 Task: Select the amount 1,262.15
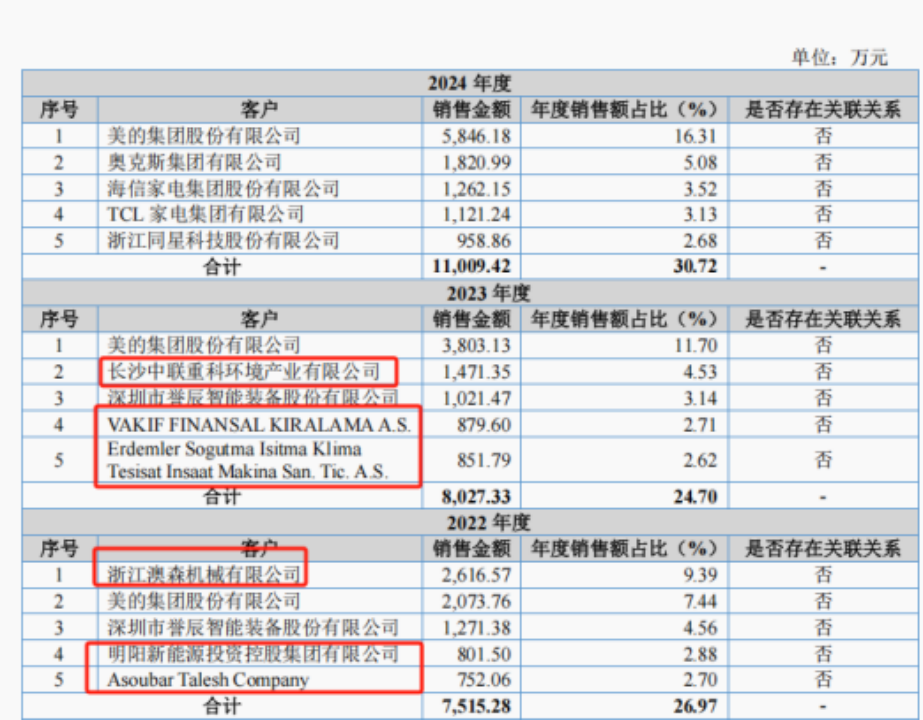coord(476,189)
